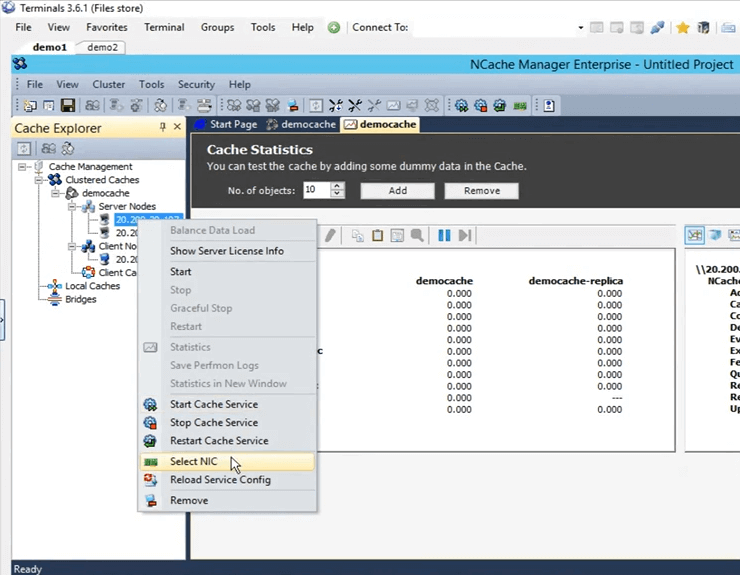Pause the statistics counter updates

[444, 235]
